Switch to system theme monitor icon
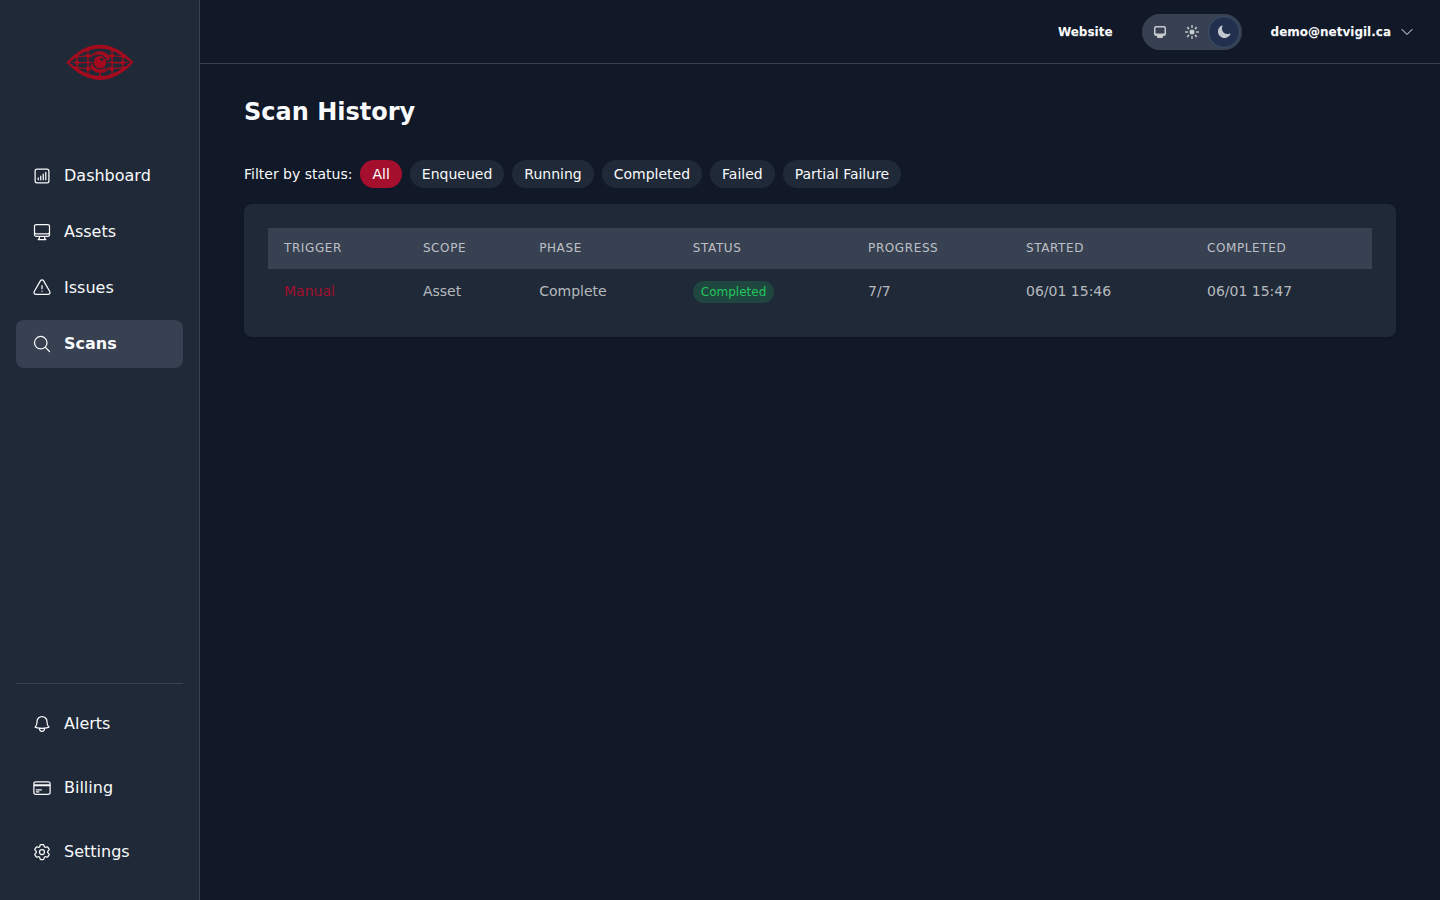Image resolution: width=1440 pixels, height=900 pixels. click(x=1160, y=32)
